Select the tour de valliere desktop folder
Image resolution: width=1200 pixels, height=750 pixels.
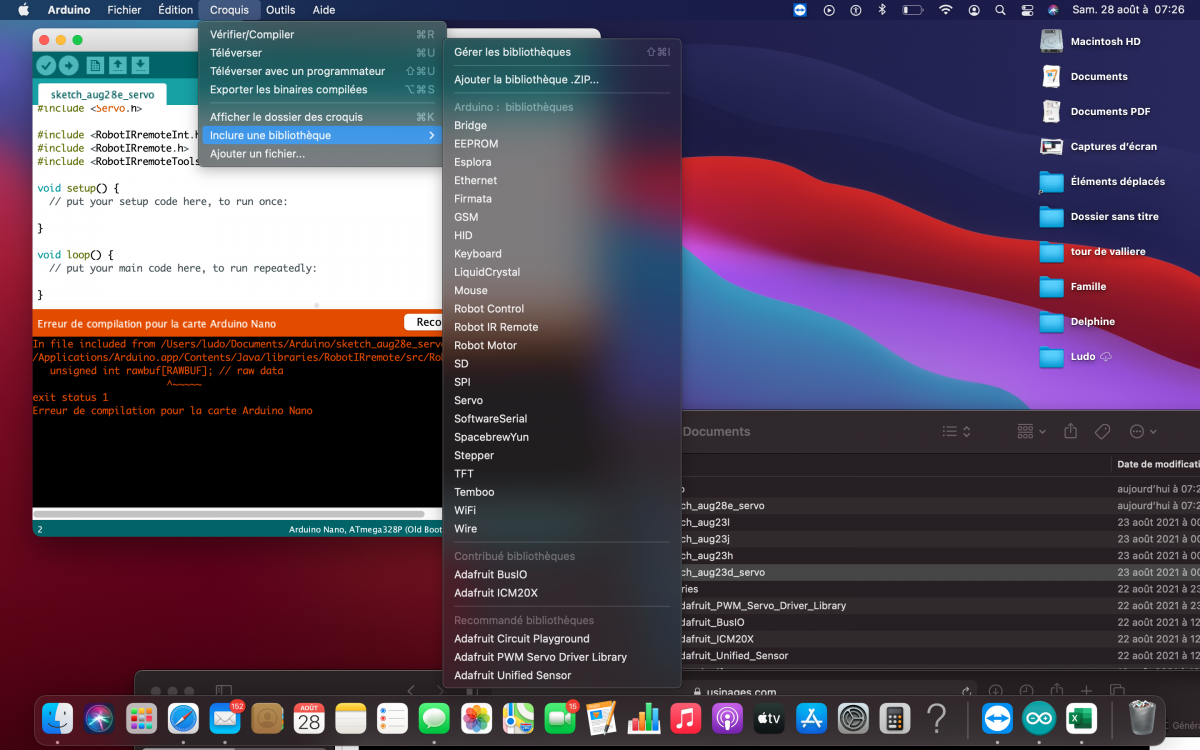coord(1093,252)
